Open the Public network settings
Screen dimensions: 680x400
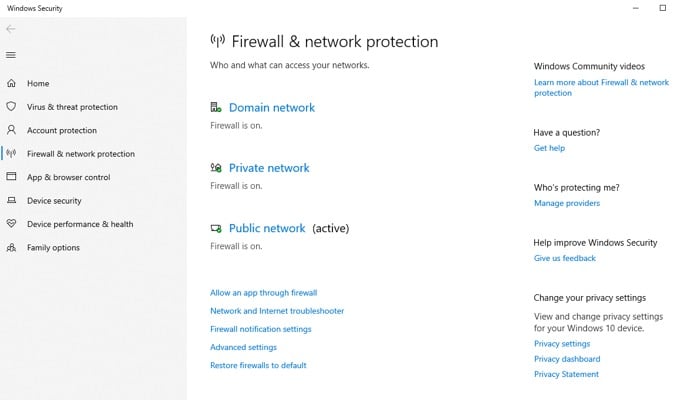click(x=267, y=228)
